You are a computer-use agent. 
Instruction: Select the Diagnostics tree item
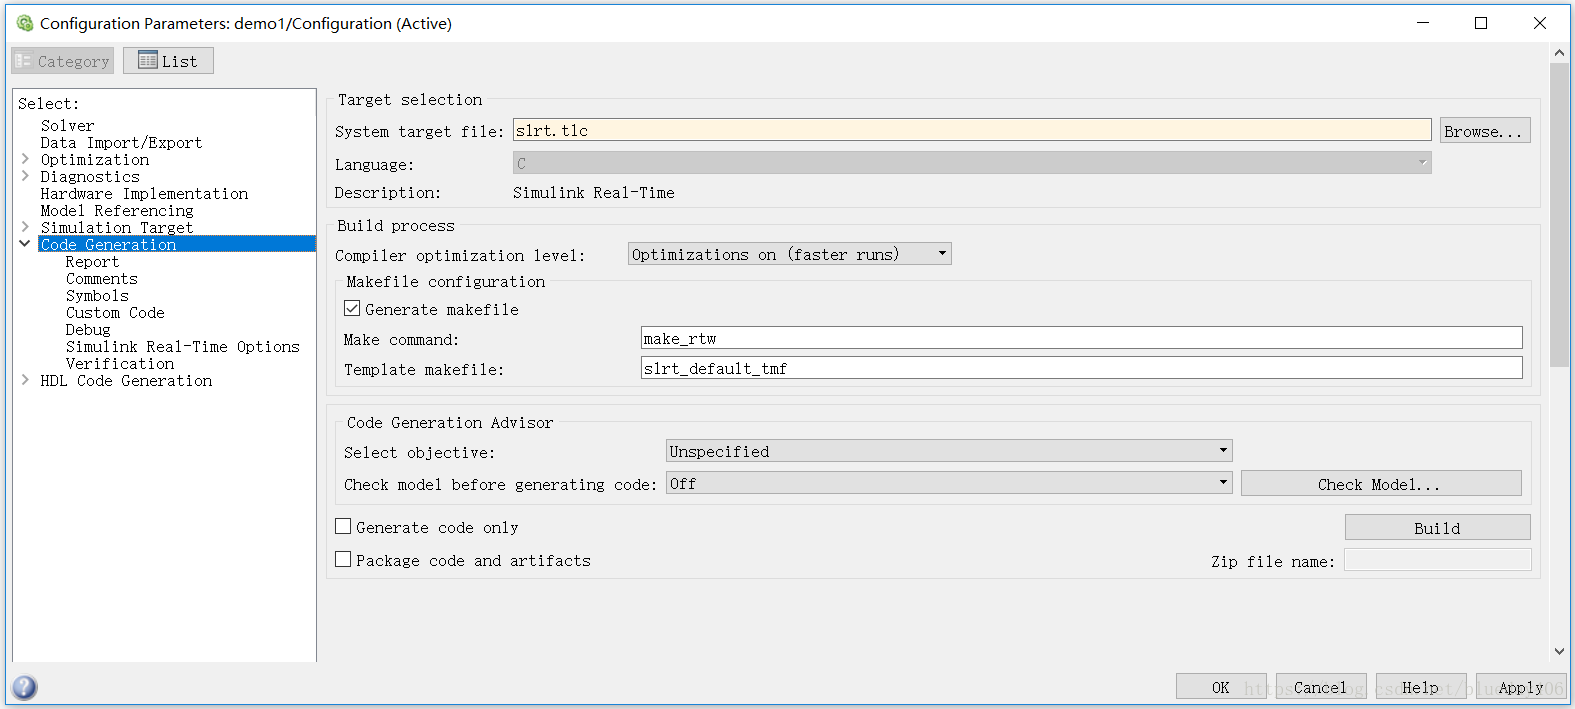90,177
